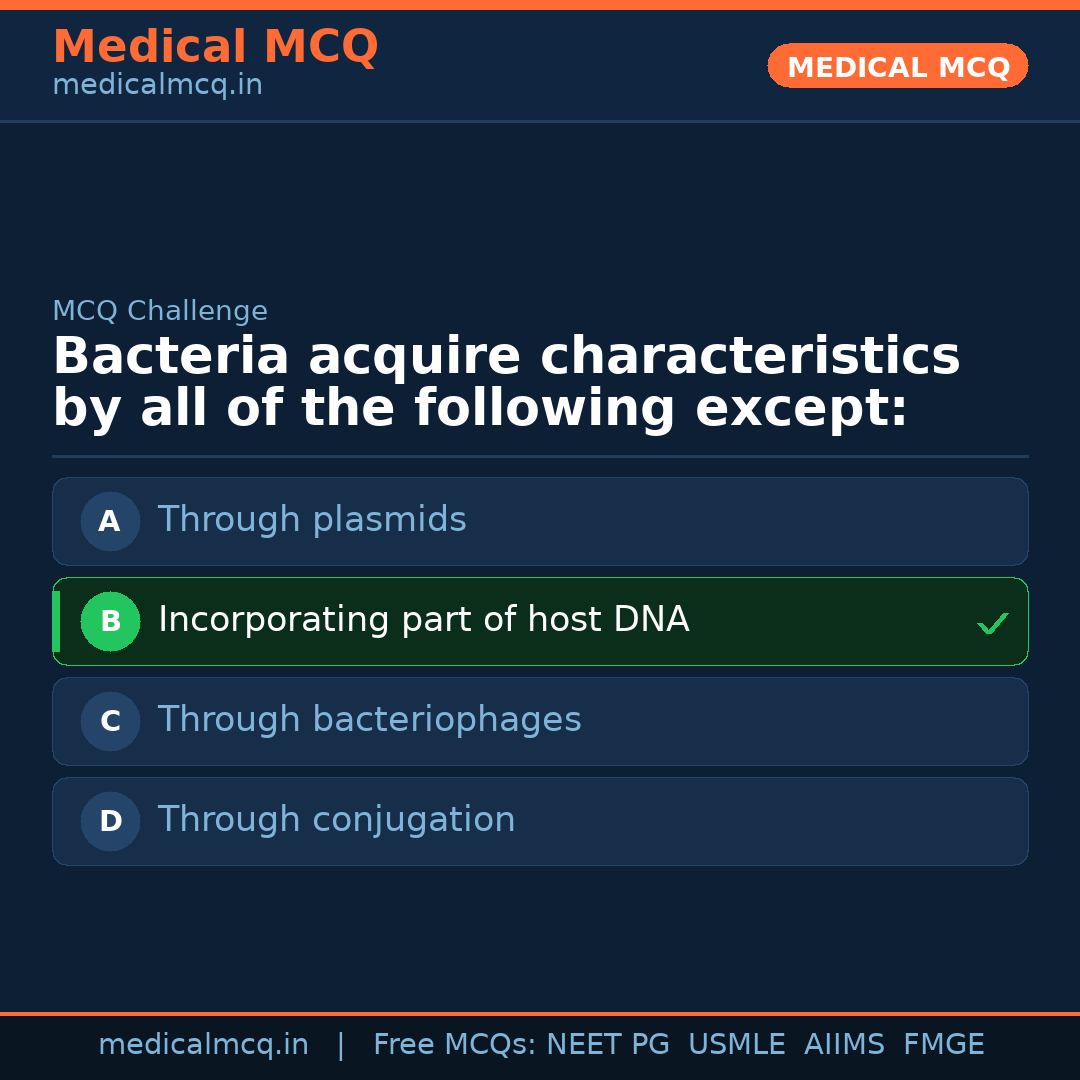Select the USMLE footer item
The image size is (1080, 1080).
pyautogui.click(x=736, y=1045)
